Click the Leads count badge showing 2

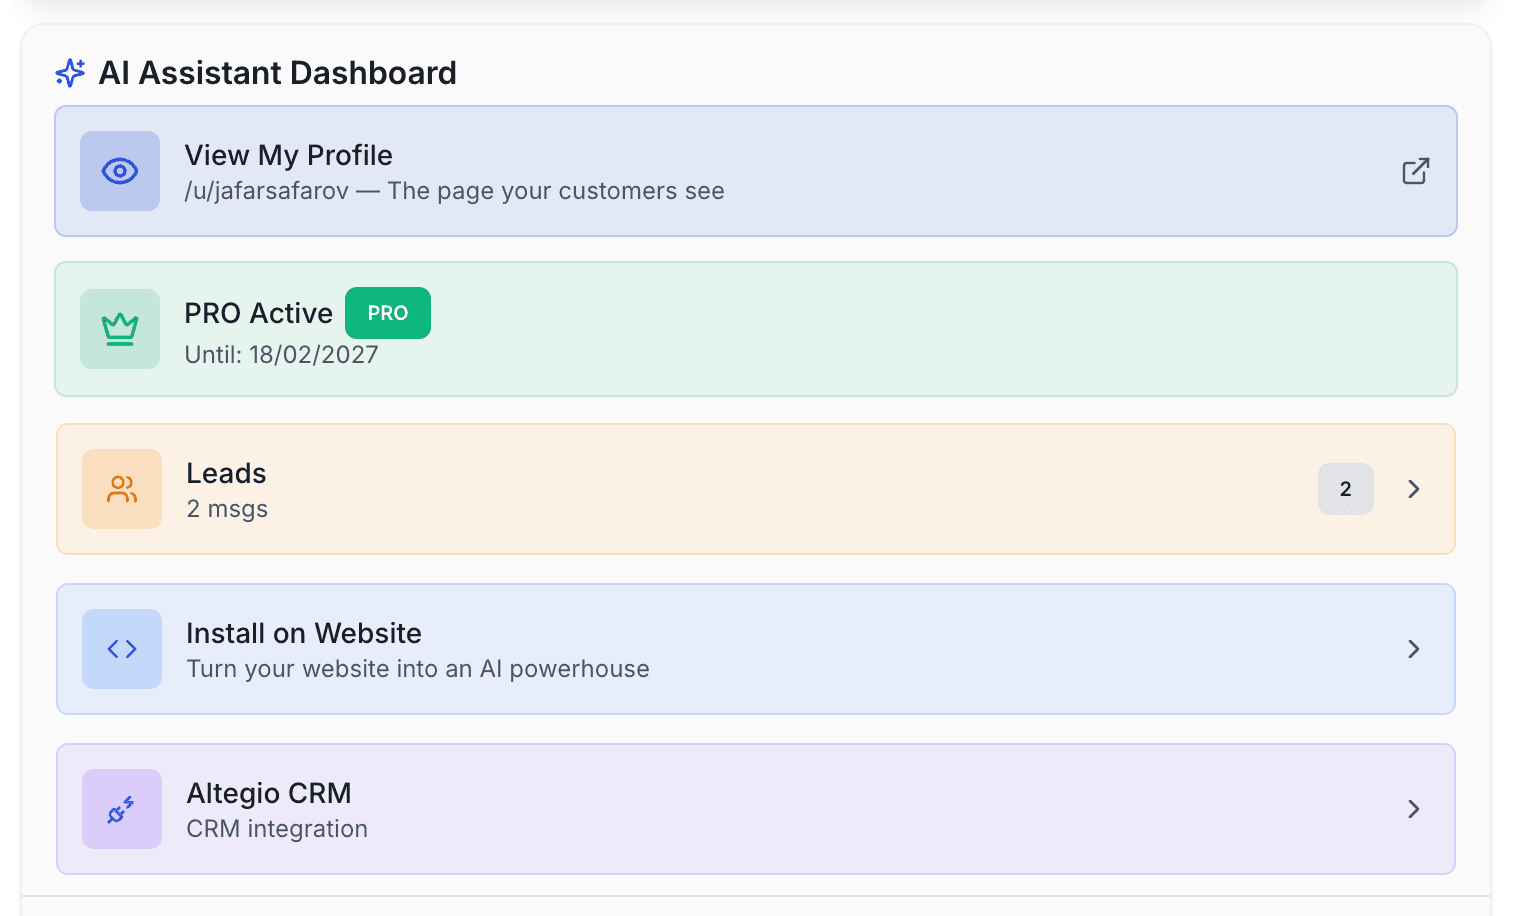(1345, 489)
